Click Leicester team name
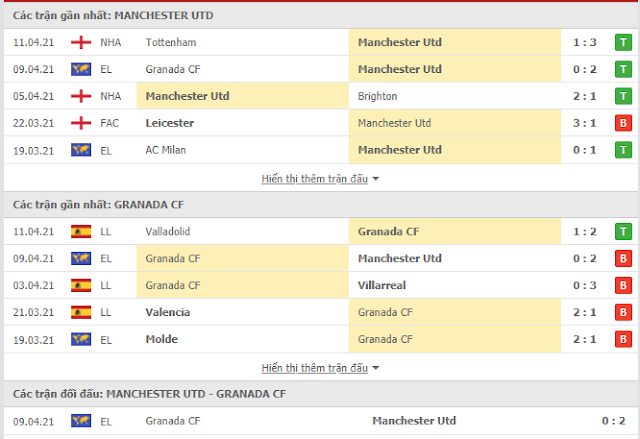 170,123
